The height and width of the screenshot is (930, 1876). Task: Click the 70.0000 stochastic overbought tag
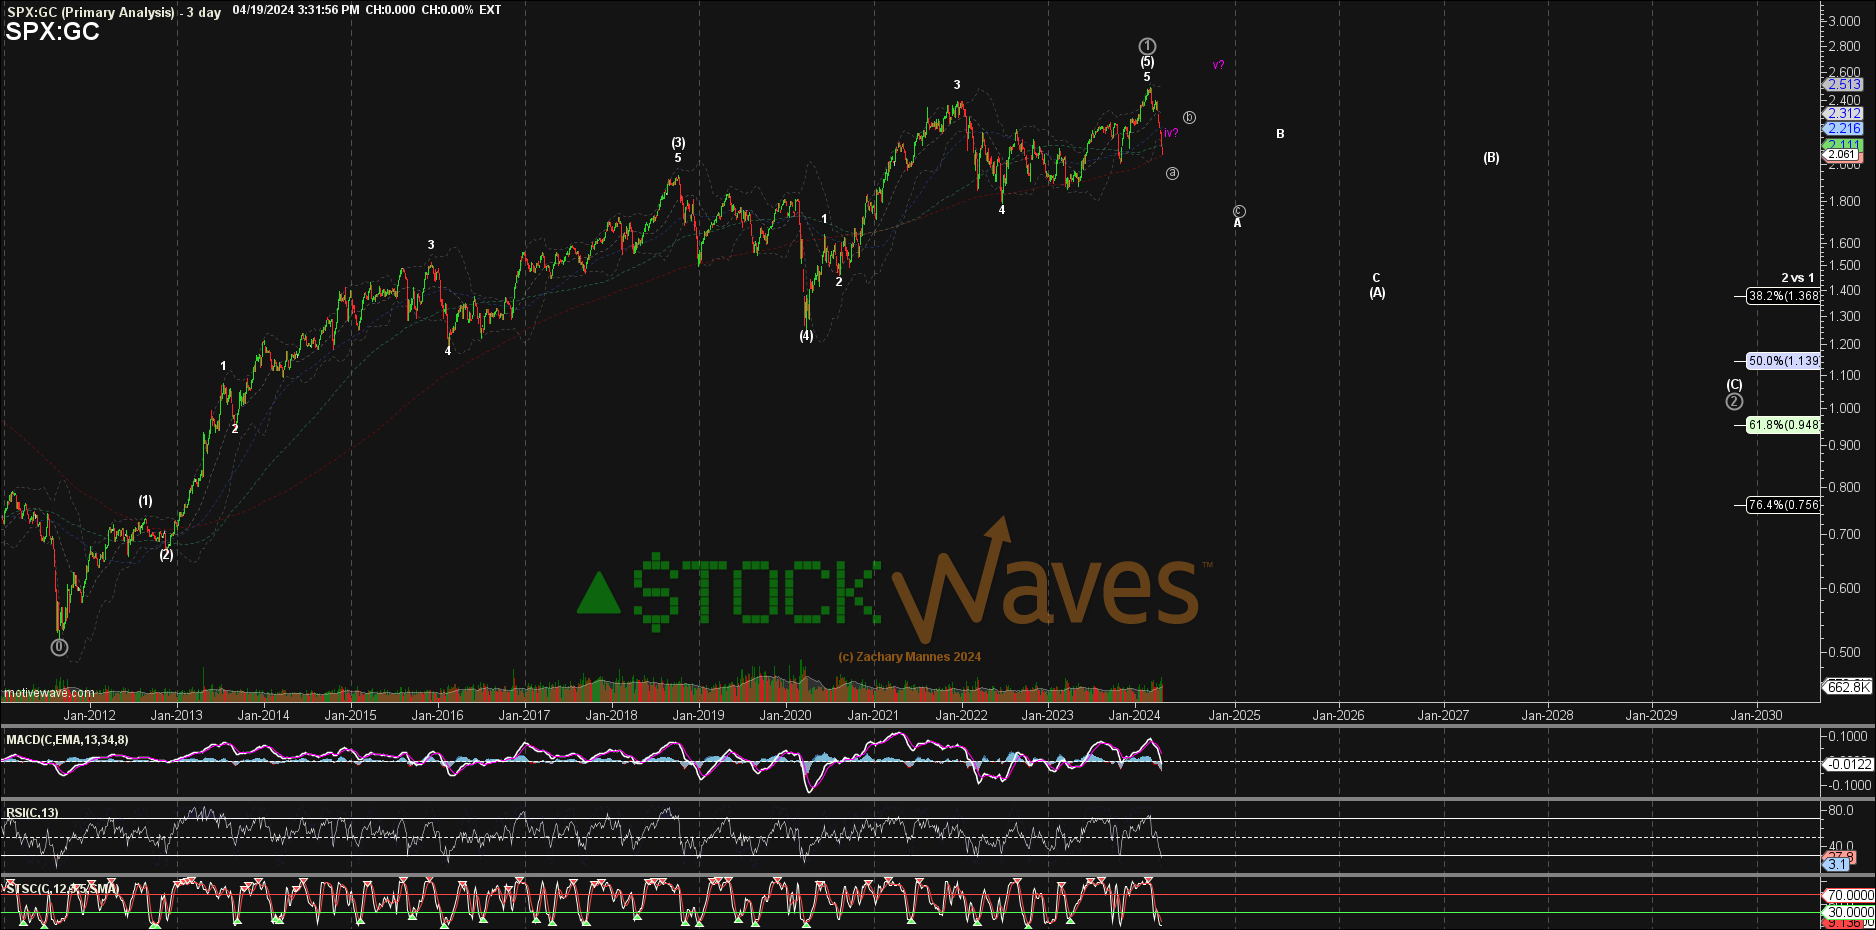(x=1850, y=895)
